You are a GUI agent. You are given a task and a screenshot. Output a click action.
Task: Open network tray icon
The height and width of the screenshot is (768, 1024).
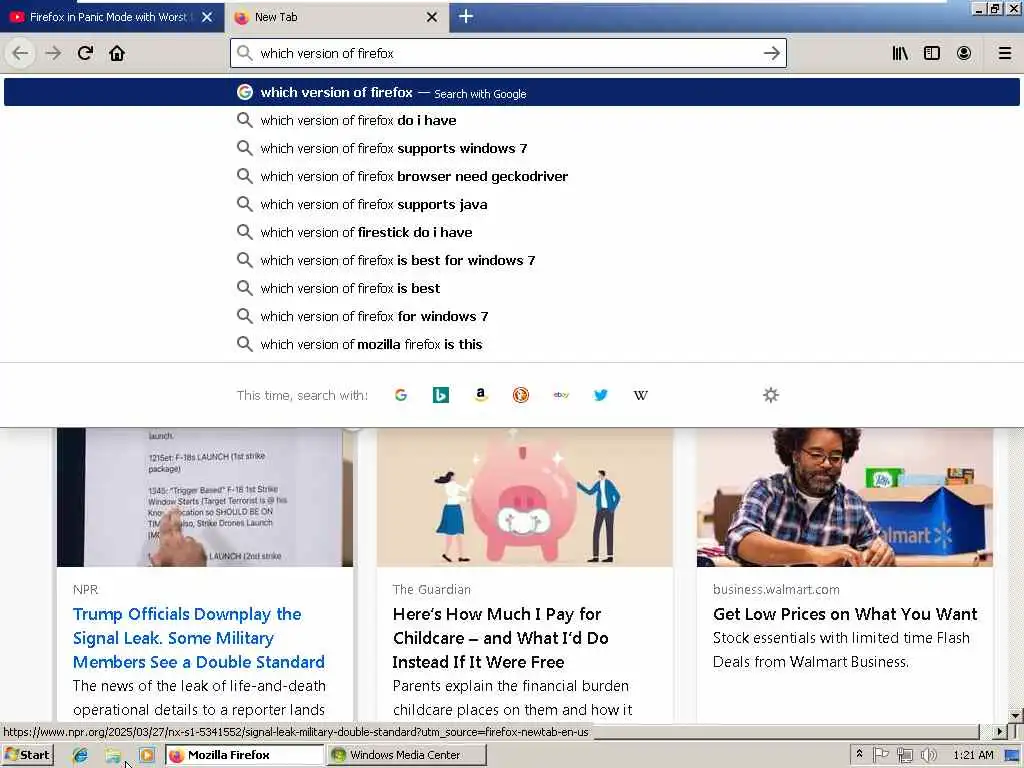904,755
